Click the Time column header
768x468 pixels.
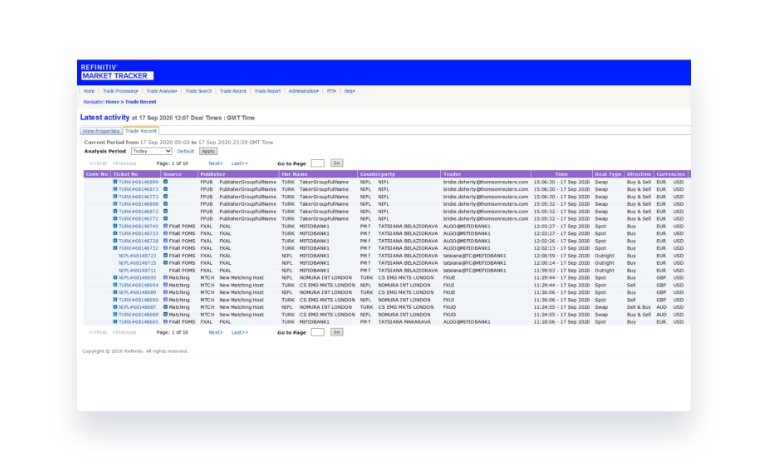click(560, 174)
